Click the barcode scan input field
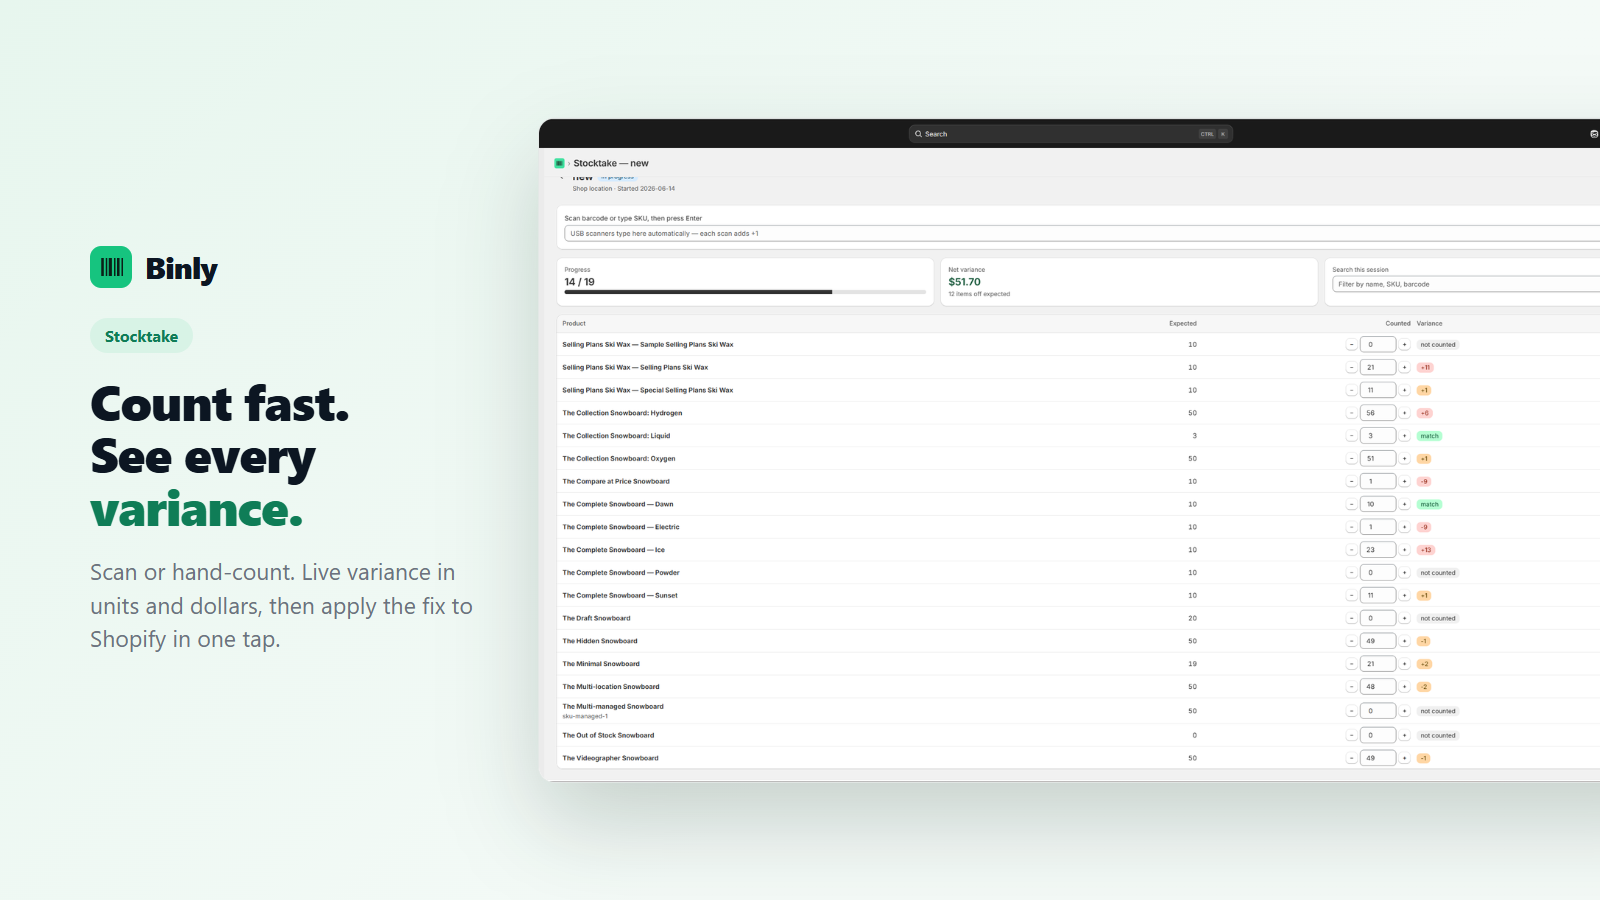The height and width of the screenshot is (900, 1600). pos(1082,233)
